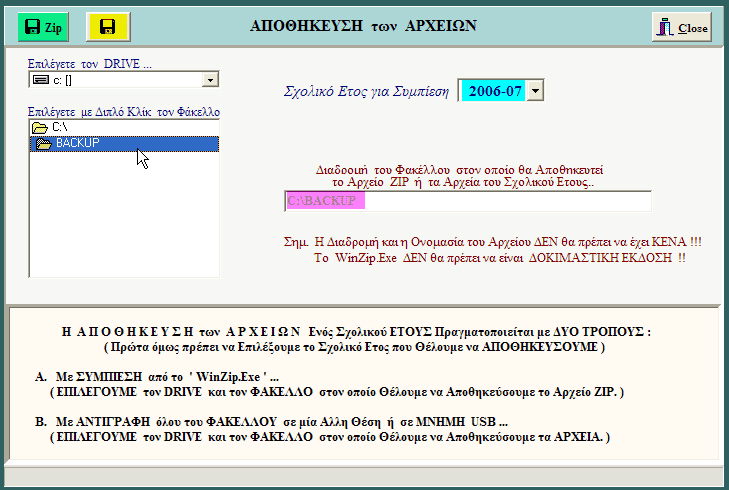Click the 'Σχολικό Ετος για Συμπίεση' label
This screenshot has width=729, height=490.
tap(367, 91)
